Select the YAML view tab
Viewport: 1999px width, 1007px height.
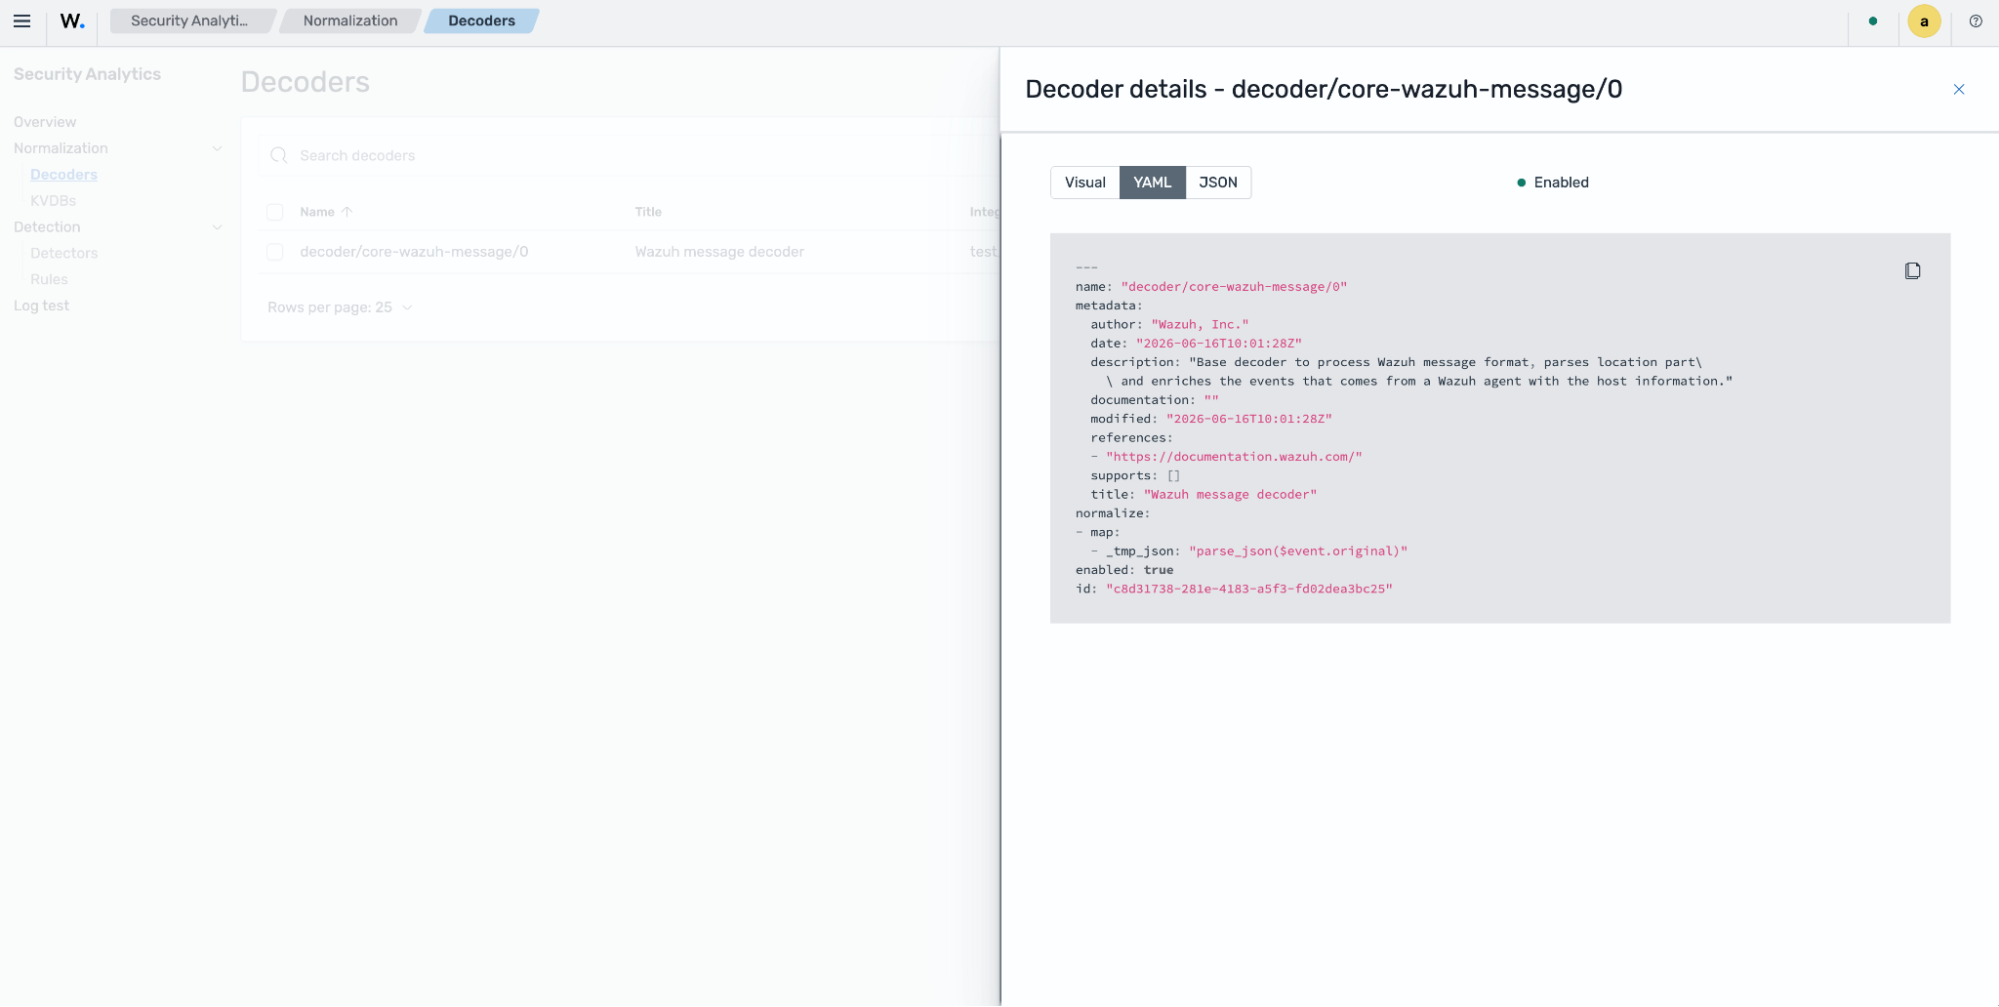[x=1151, y=183]
